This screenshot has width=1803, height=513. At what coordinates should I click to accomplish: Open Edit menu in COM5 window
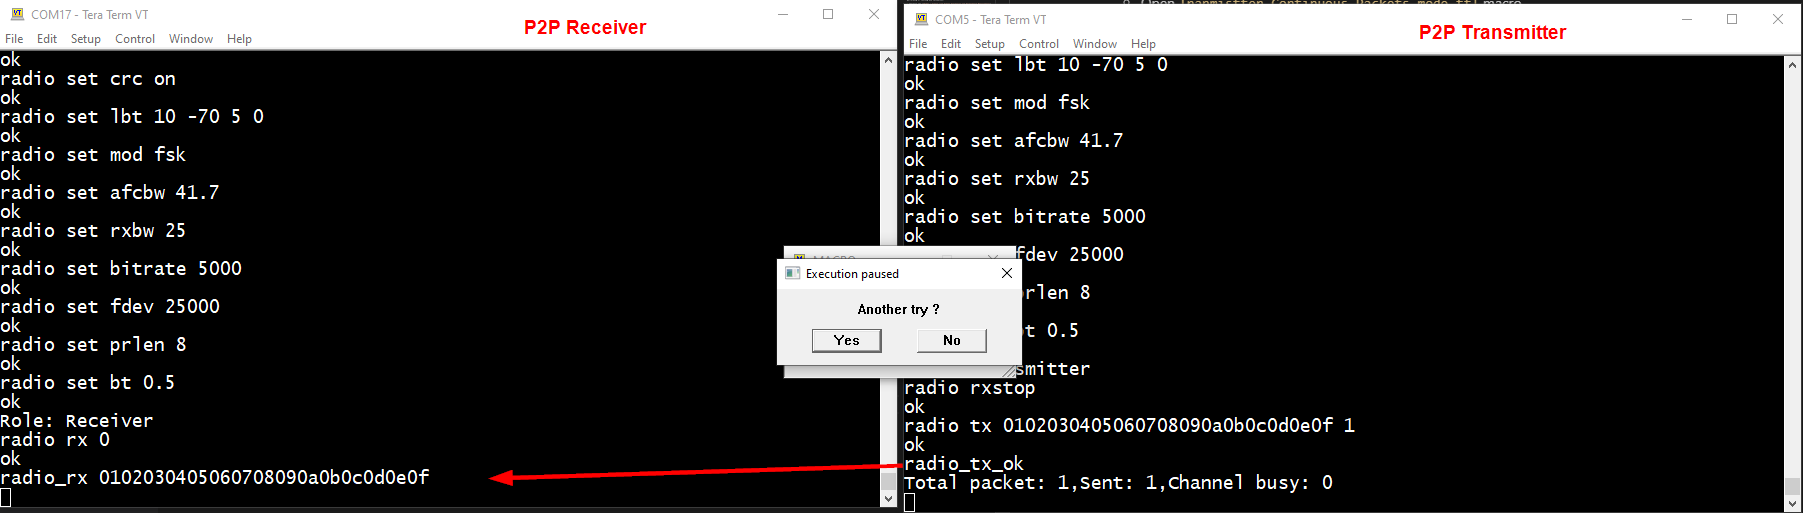click(951, 44)
